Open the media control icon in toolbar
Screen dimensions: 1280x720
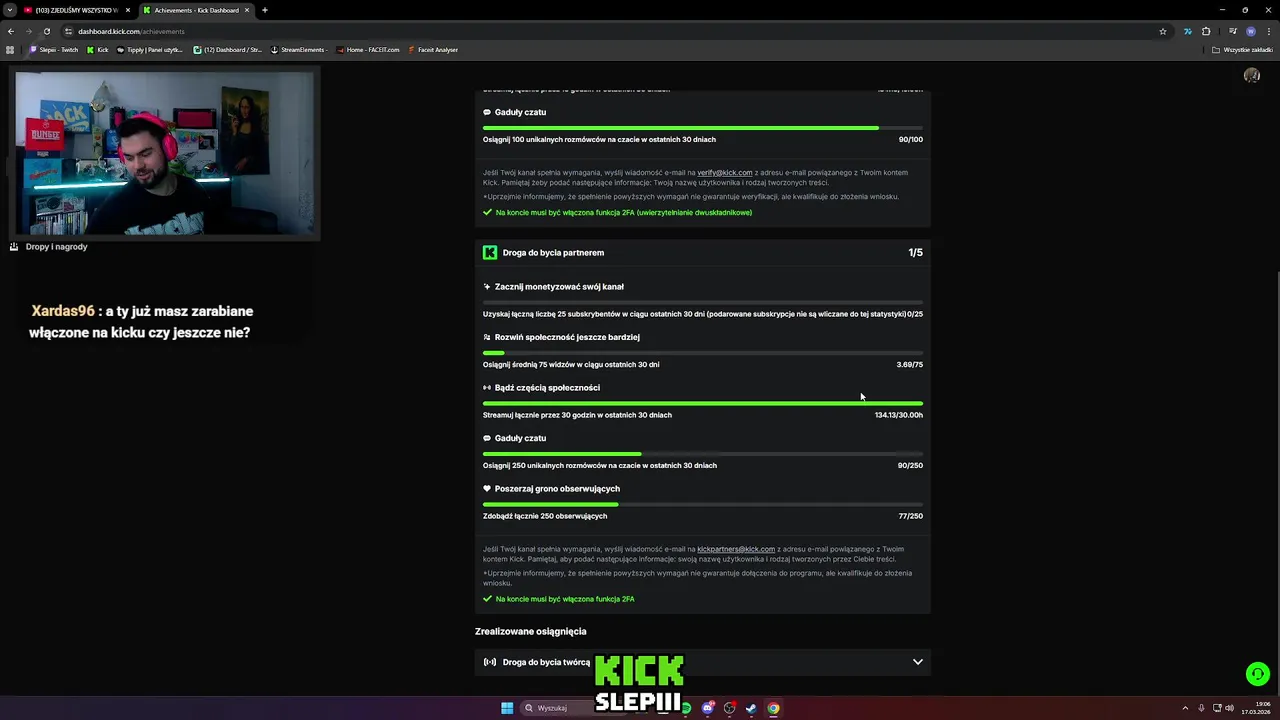(x=1233, y=31)
